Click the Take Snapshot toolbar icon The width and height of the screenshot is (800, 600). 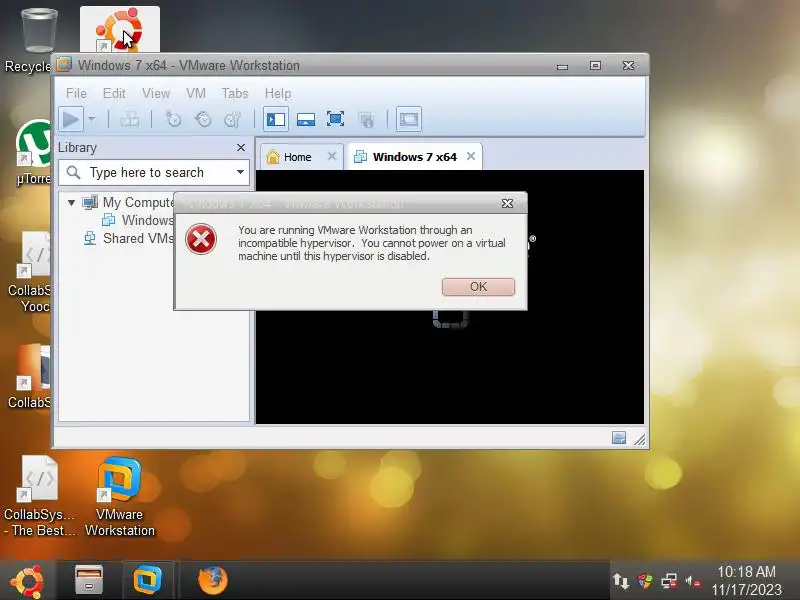173,120
